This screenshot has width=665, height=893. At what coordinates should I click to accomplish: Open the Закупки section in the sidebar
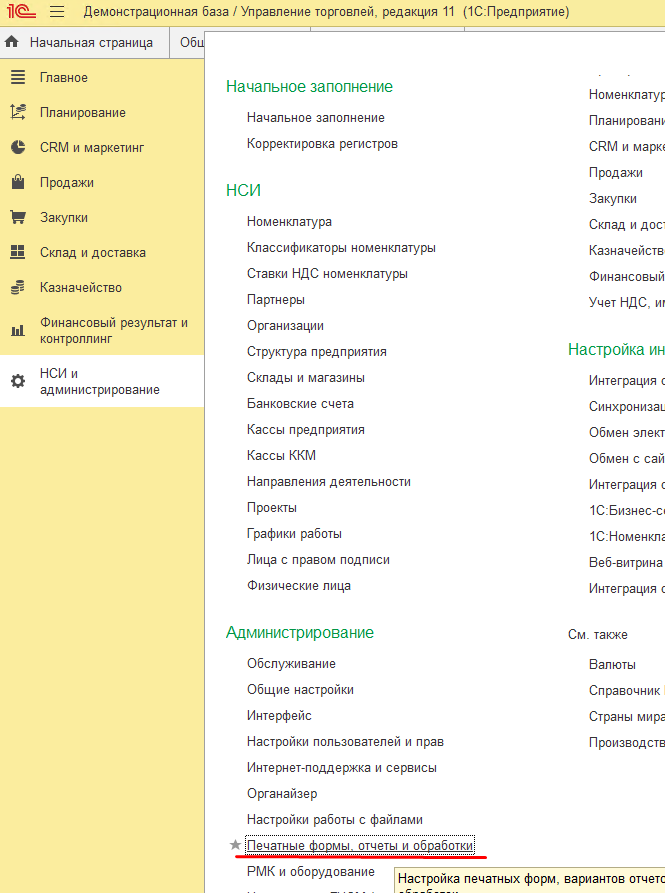point(64,218)
